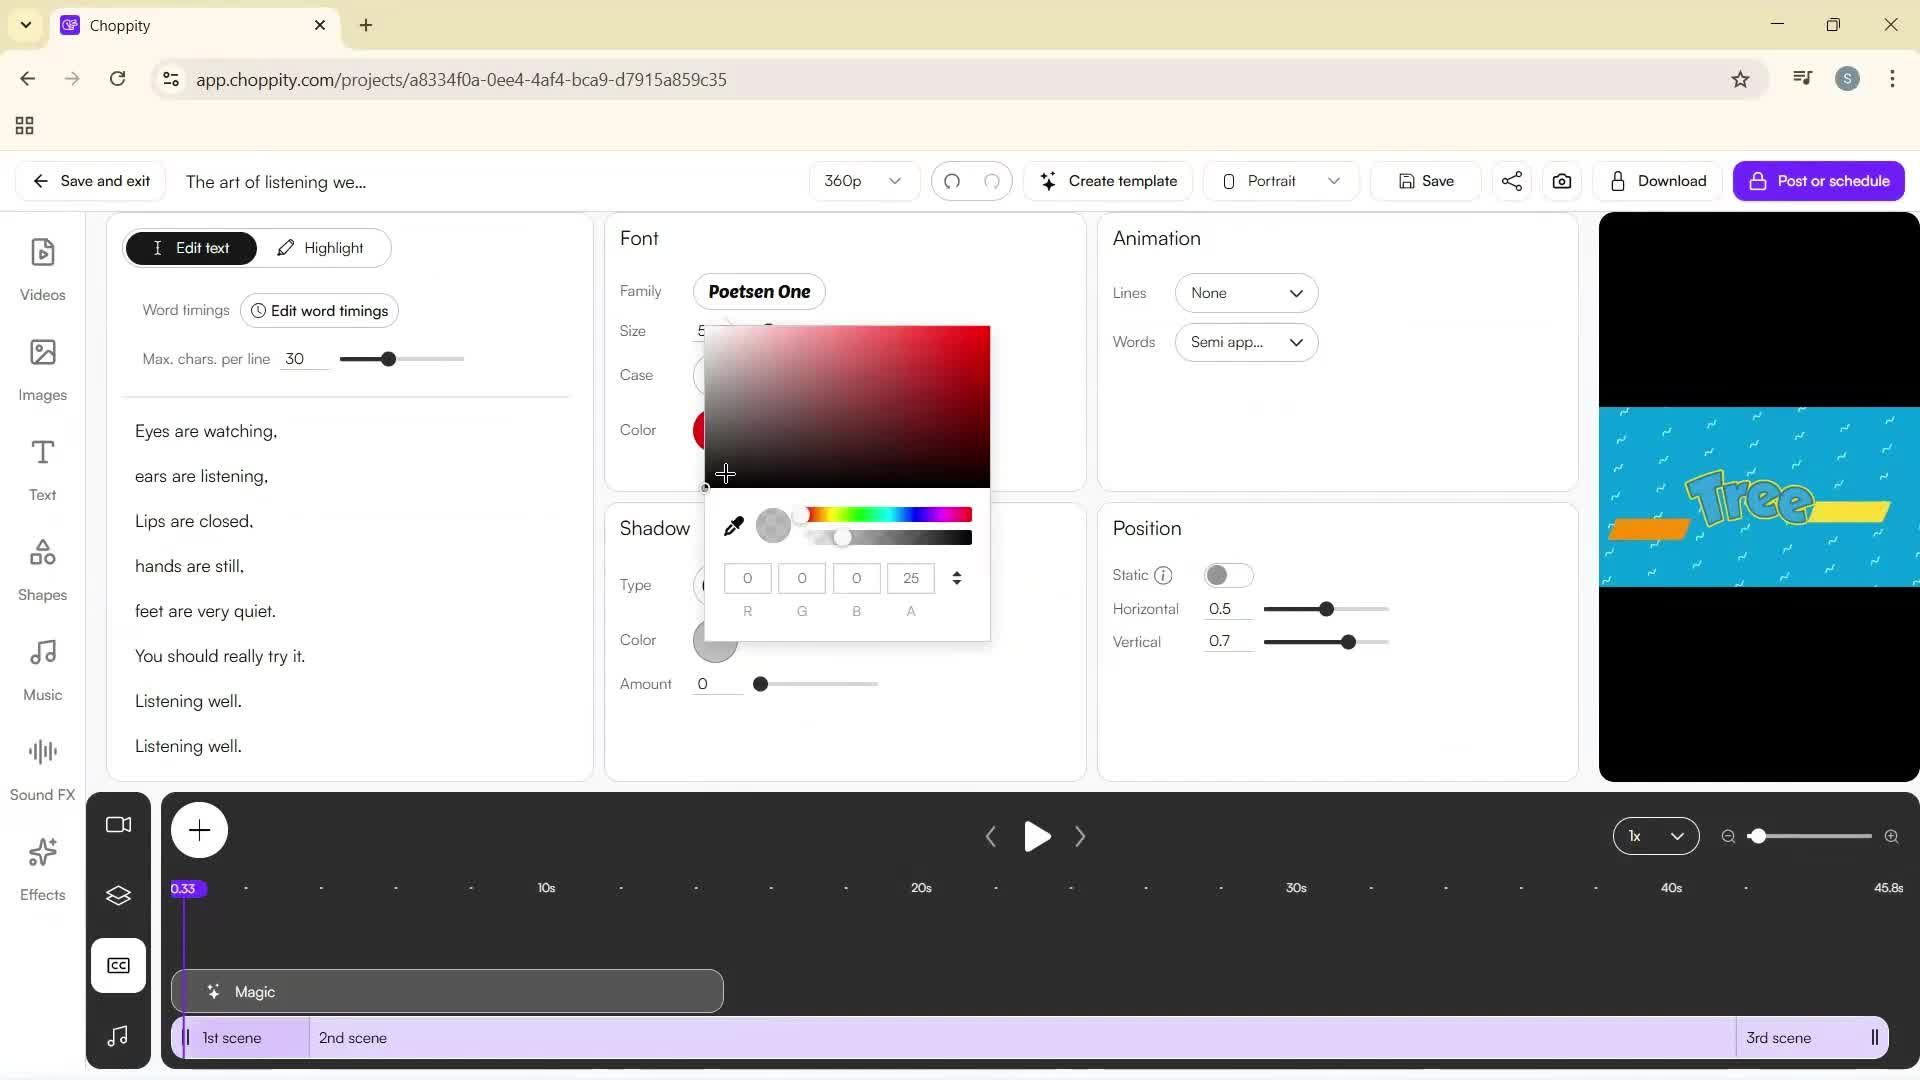Open the Lines animation dropdown
Viewport: 1920px width, 1080px height.
pos(1246,292)
